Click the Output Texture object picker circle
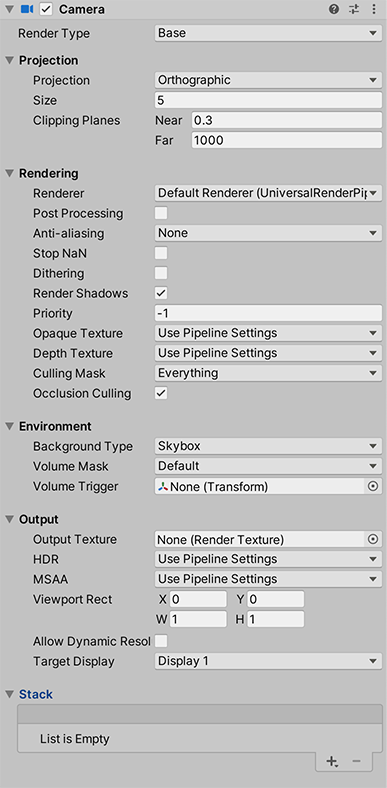This screenshot has height=788, width=387. (x=373, y=539)
